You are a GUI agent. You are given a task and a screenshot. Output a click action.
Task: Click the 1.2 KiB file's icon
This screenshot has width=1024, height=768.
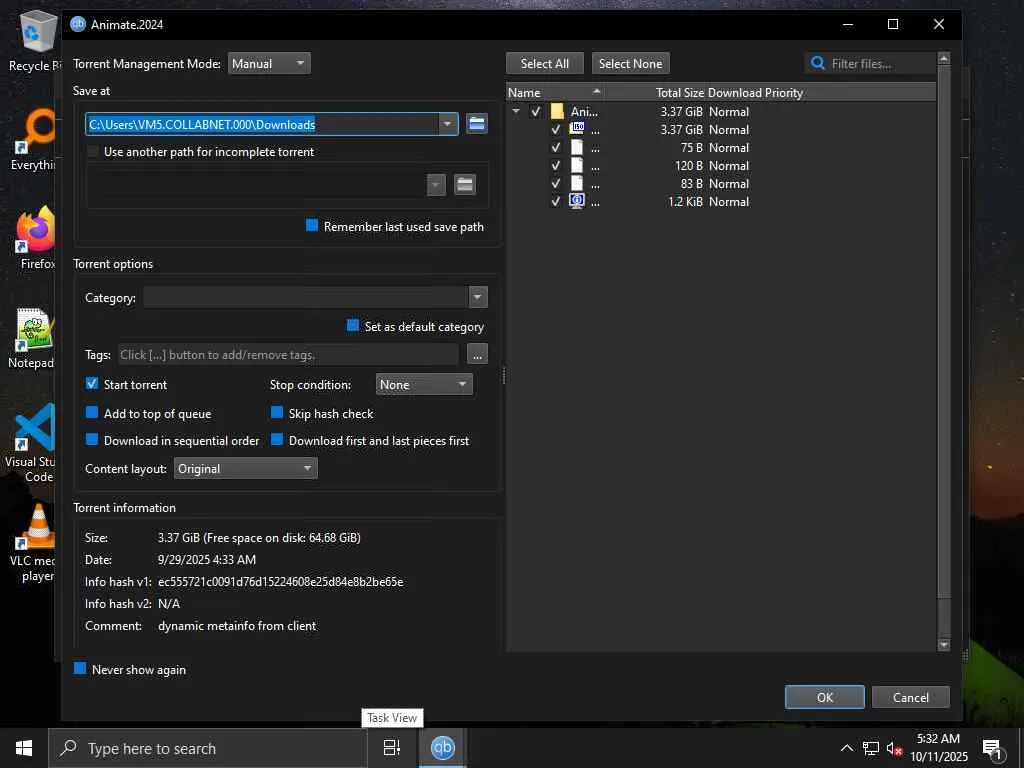tap(577, 201)
